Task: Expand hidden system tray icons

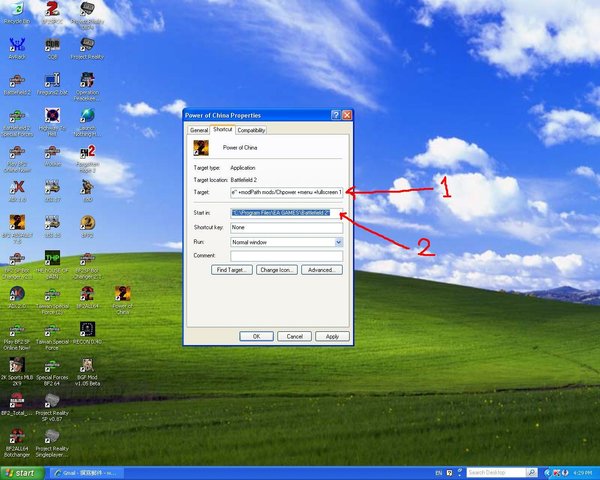Action: click(547, 473)
